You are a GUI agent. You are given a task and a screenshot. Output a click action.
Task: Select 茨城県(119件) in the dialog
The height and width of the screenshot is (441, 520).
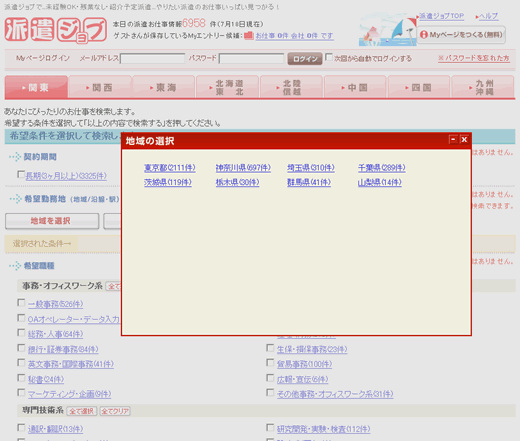[168, 182]
